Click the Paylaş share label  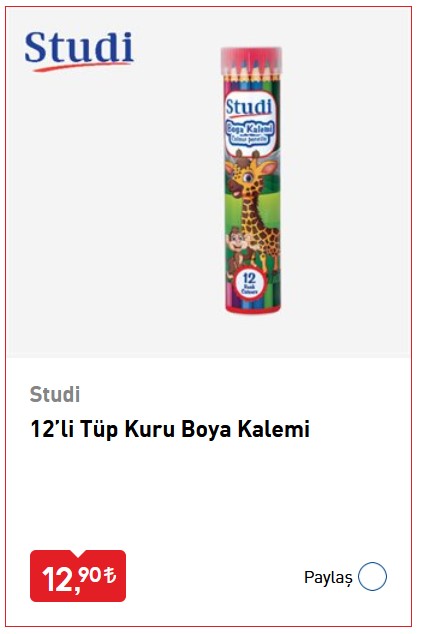point(328,577)
